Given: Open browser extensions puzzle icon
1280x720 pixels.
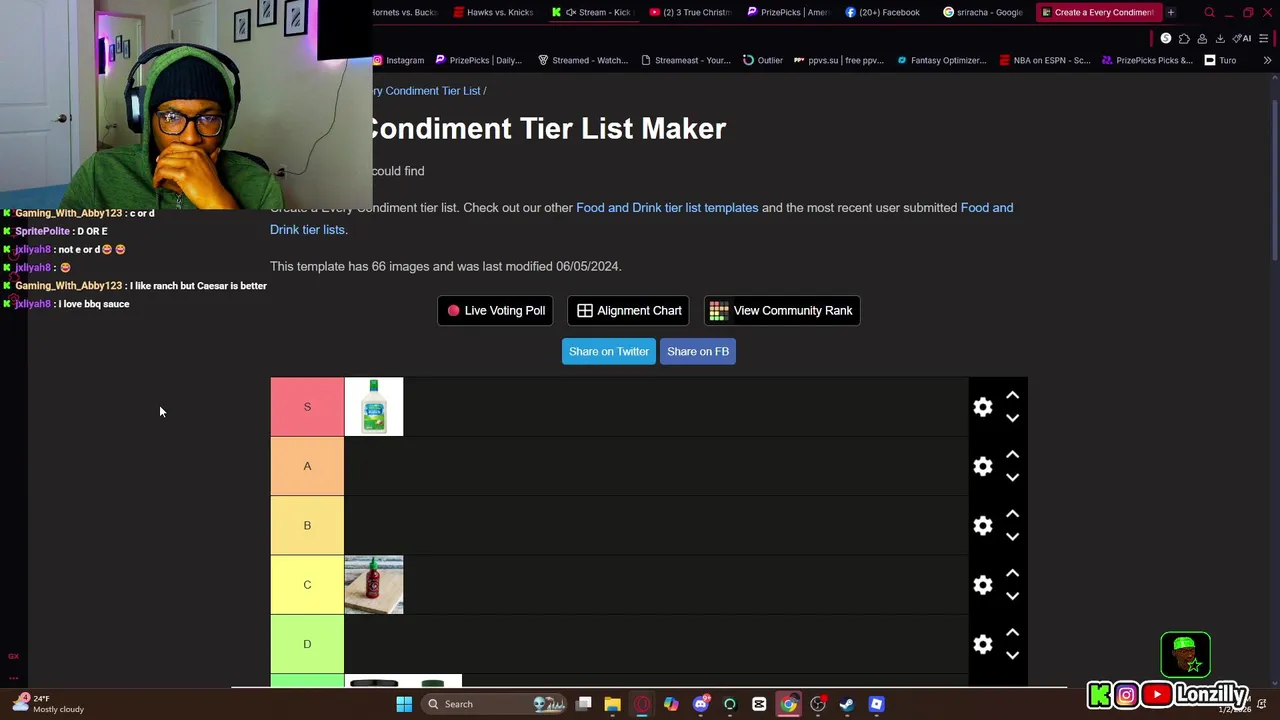Looking at the screenshot, I should coord(1184,38).
